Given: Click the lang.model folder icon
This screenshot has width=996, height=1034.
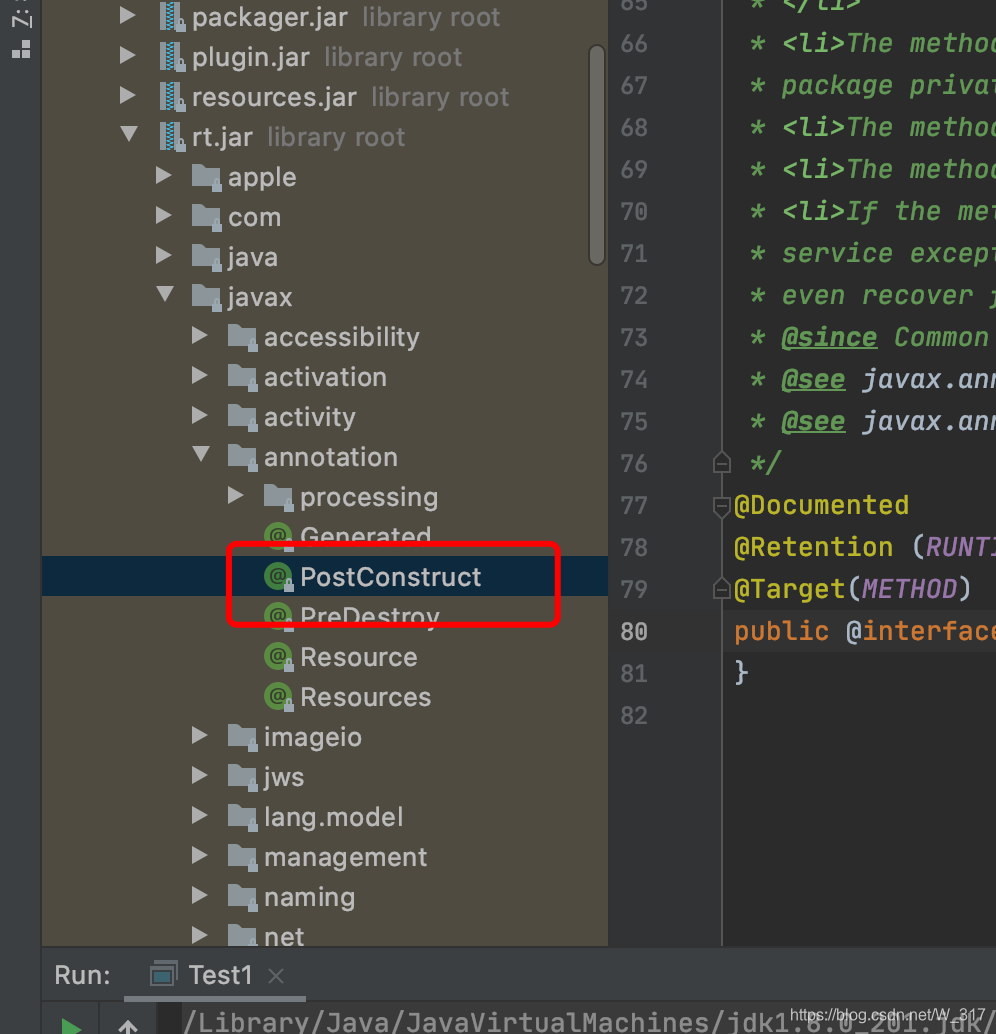Looking at the screenshot, I should 242,818.
